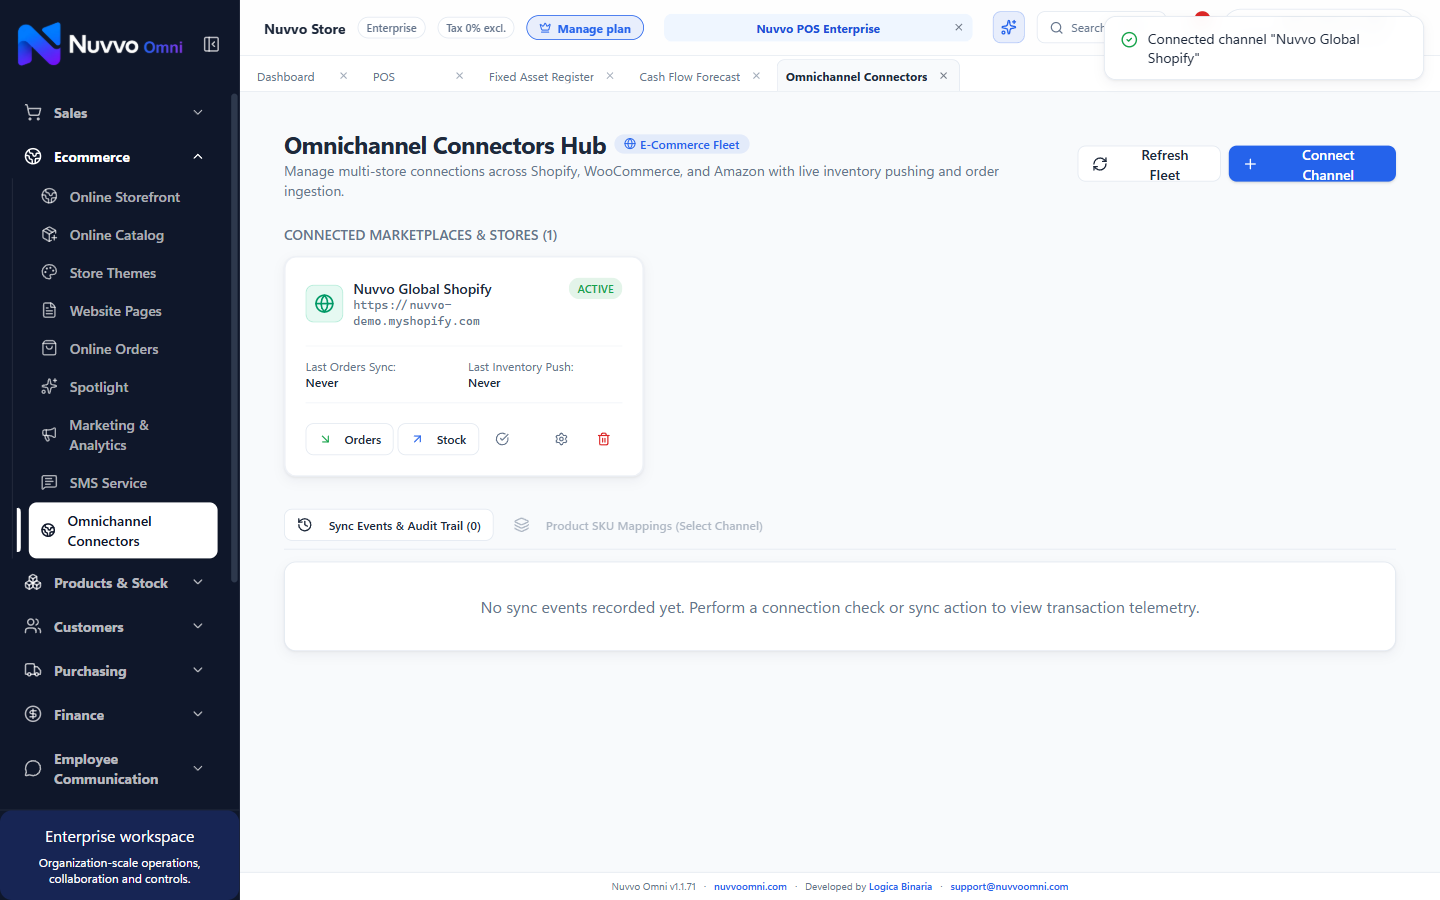1440x900 pixels.
Task: Click "CONNECTED MARKETPLACES & STORES (1)" heading
Action: [421, 235]
